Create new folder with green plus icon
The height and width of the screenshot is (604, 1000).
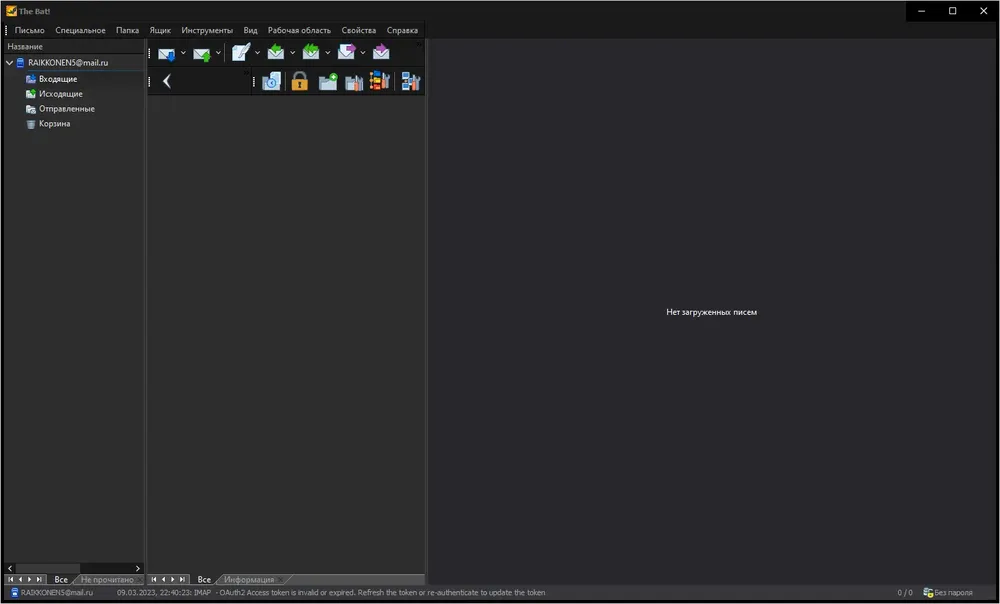(328, 82)
